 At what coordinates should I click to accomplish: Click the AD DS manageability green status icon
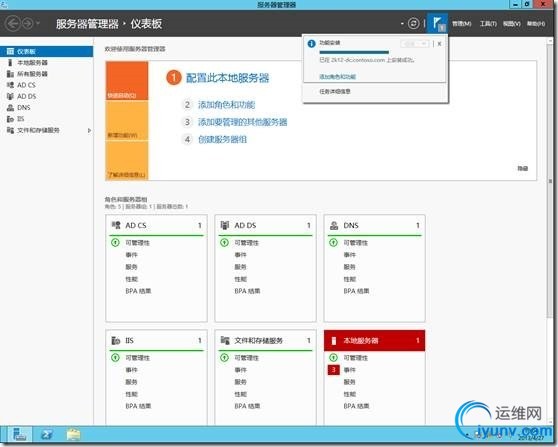(x=225, y=243)
